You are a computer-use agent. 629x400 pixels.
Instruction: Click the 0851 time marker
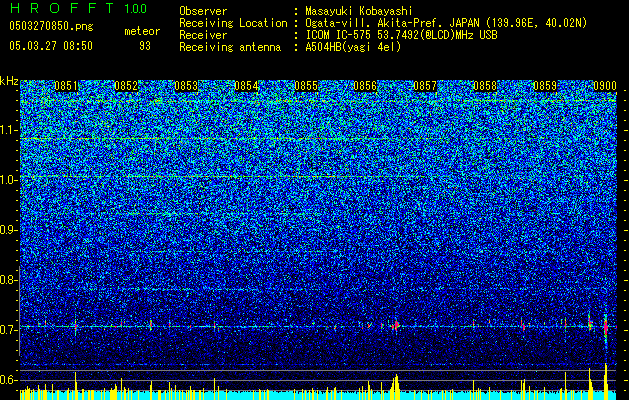pos(66,86)
